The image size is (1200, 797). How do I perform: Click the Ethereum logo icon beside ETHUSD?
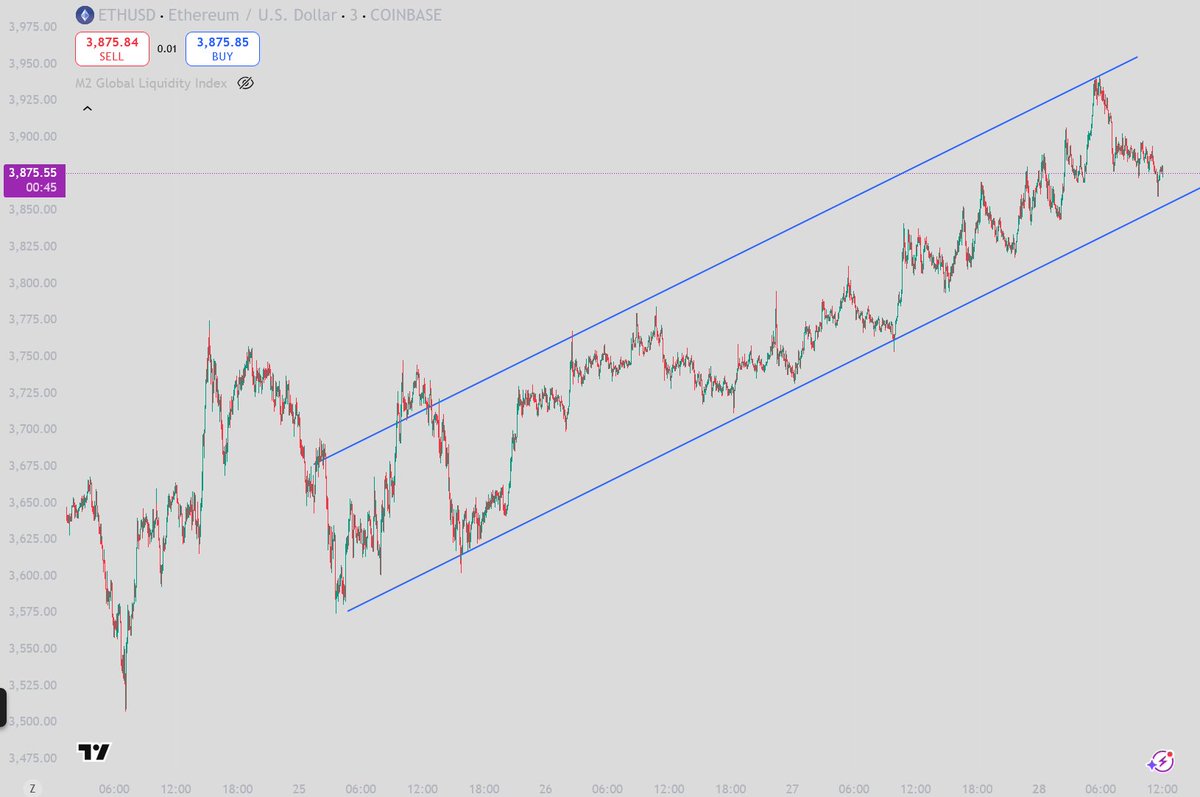point(84,15)
